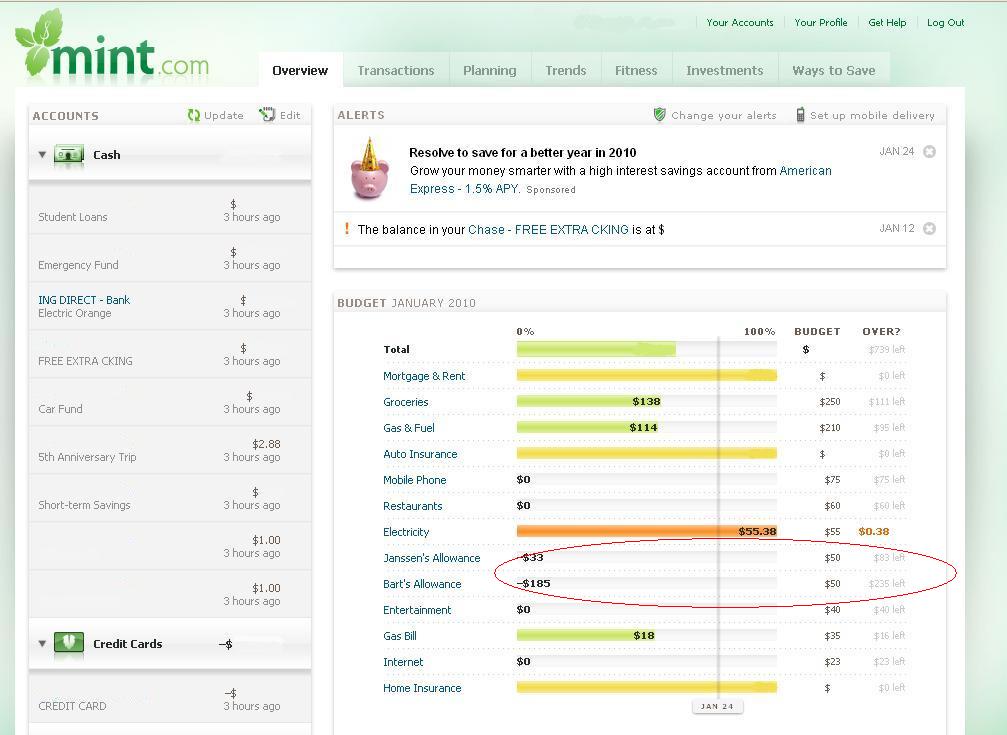The image size is (1007, 735).
Task: Open Bart's Allowance budget category
Action: point(422,584)
